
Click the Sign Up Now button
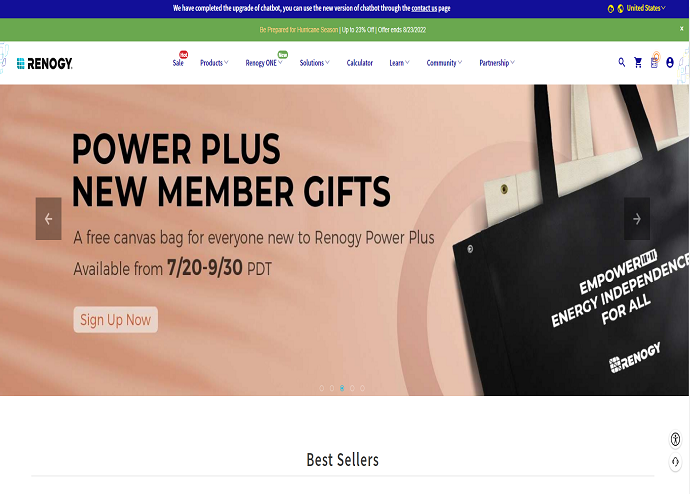(115, 319)
